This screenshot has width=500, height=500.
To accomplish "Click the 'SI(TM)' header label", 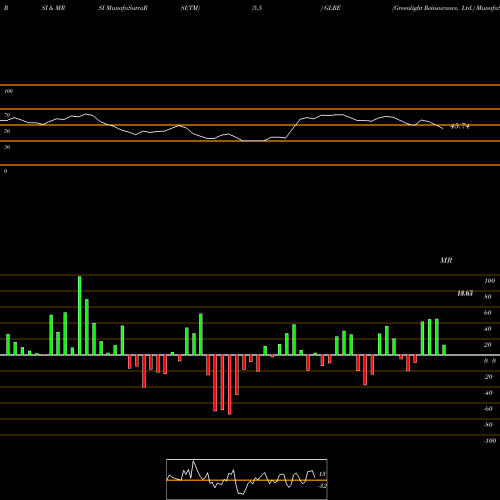I will tap(190, 8).
